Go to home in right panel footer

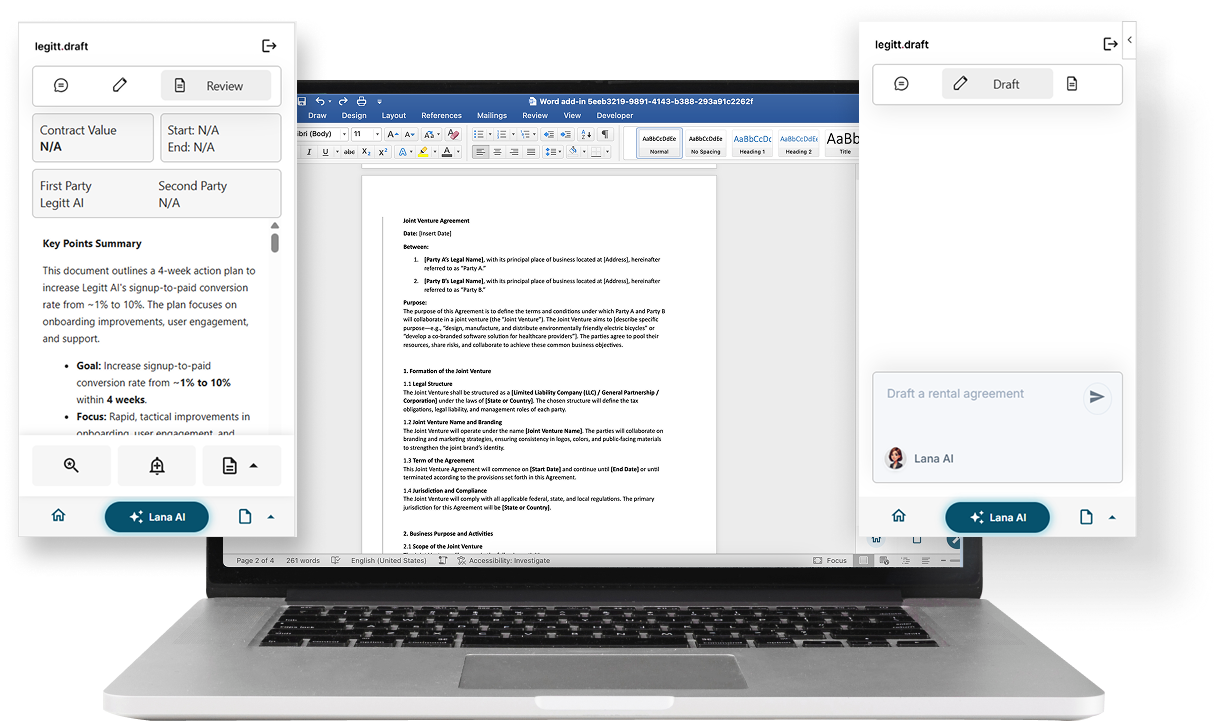[x=898, y=516]
